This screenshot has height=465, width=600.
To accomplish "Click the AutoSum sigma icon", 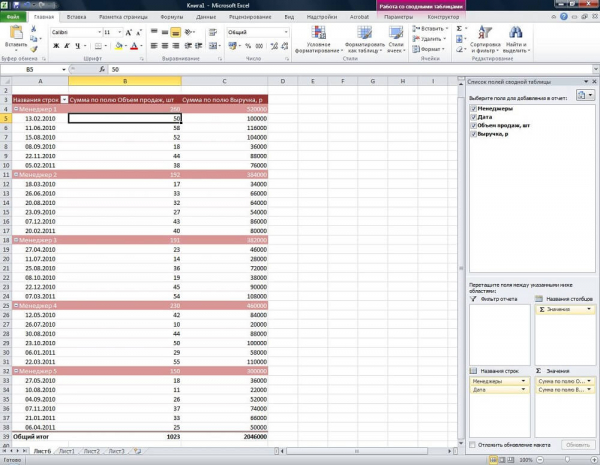I will [x=459, y=29].
